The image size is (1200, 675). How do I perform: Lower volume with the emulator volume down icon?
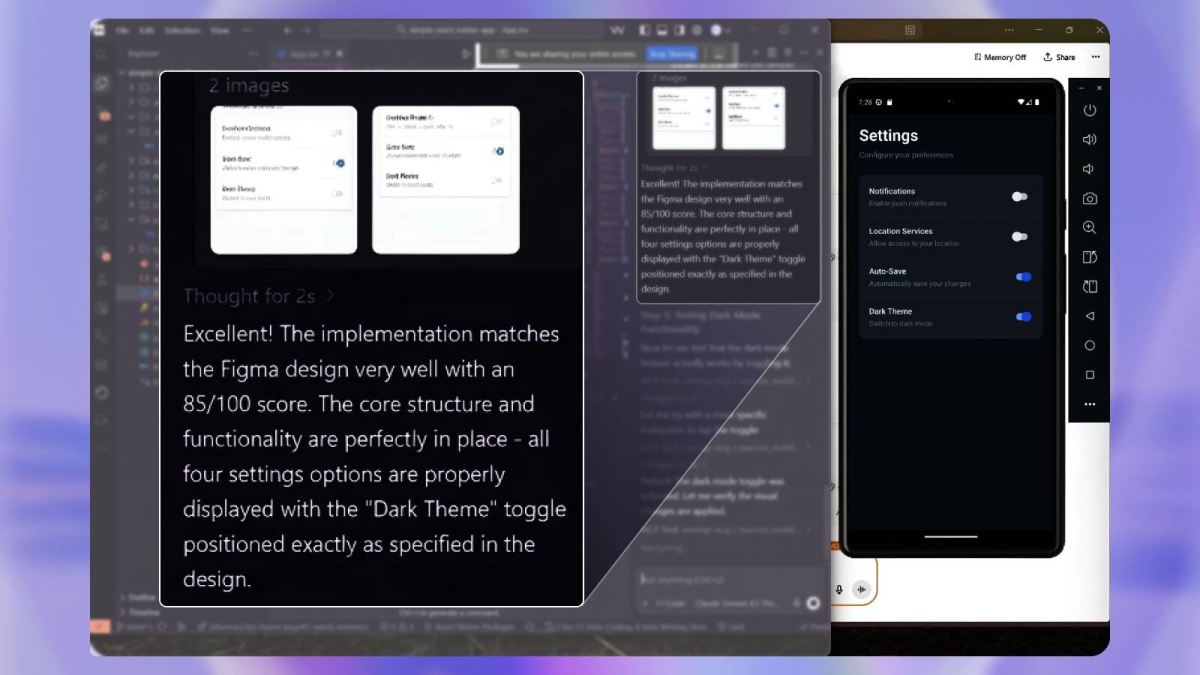(1090, 169)
